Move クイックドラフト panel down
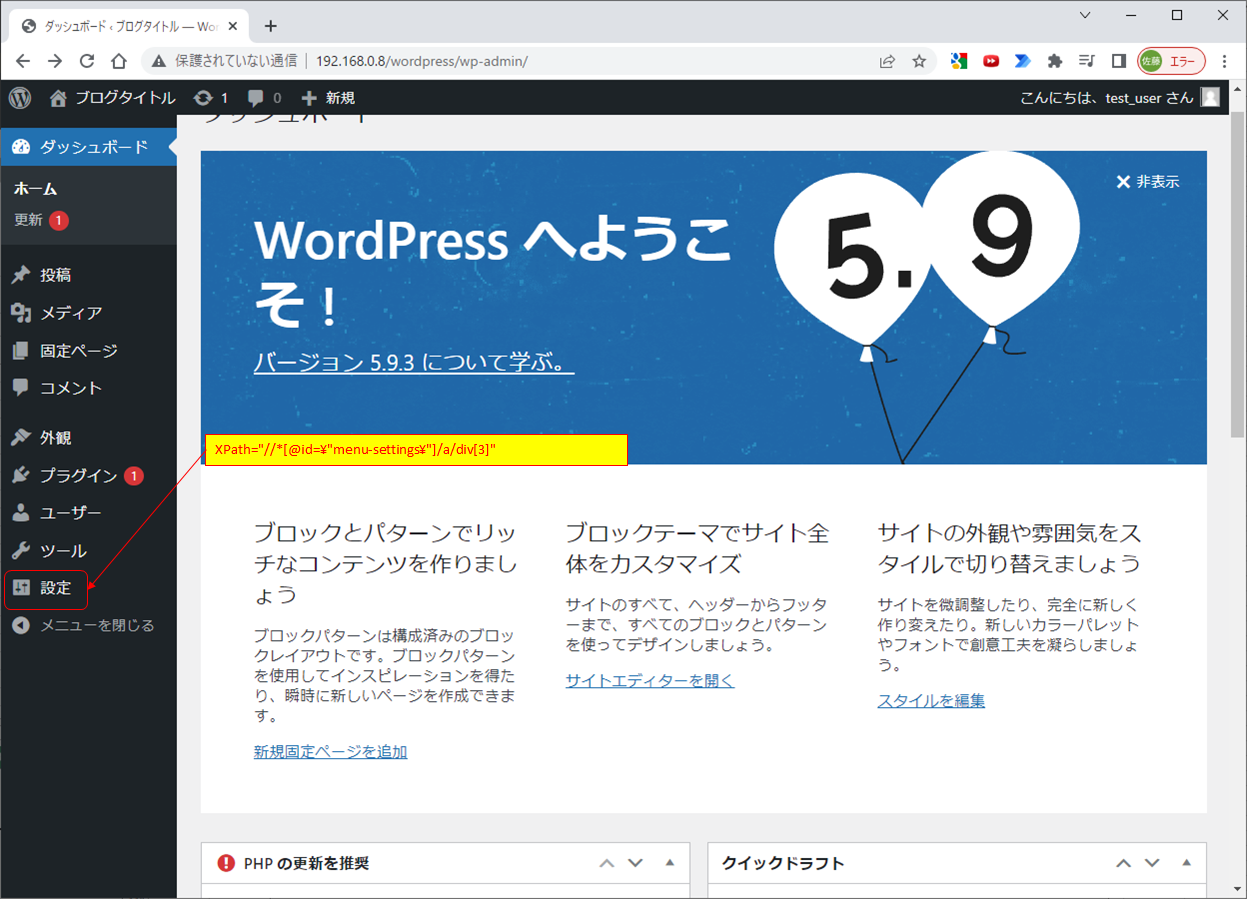 1152,863
